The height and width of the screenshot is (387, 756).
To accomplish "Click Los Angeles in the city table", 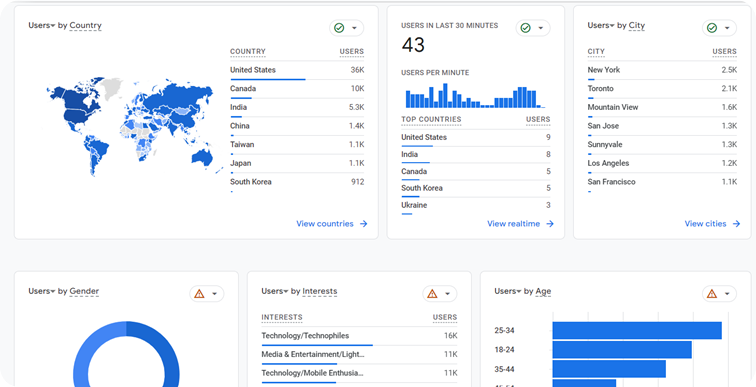I will 608,163.
